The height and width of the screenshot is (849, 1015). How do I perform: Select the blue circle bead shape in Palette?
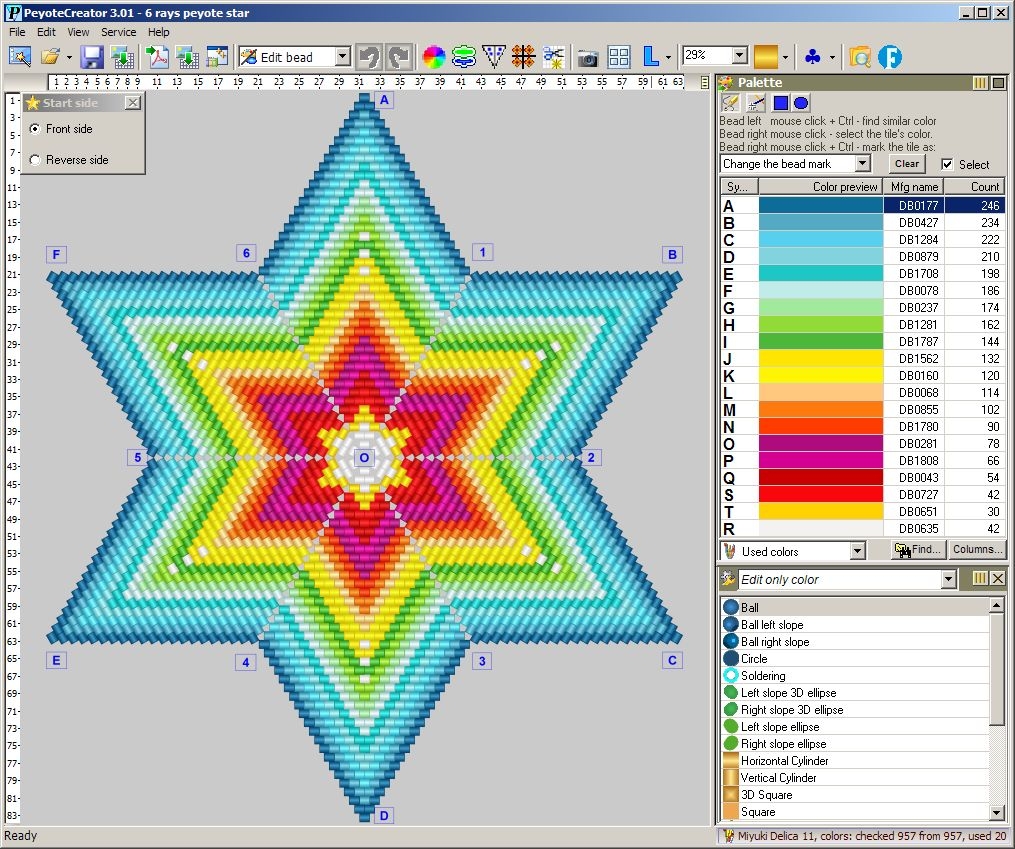803,102
